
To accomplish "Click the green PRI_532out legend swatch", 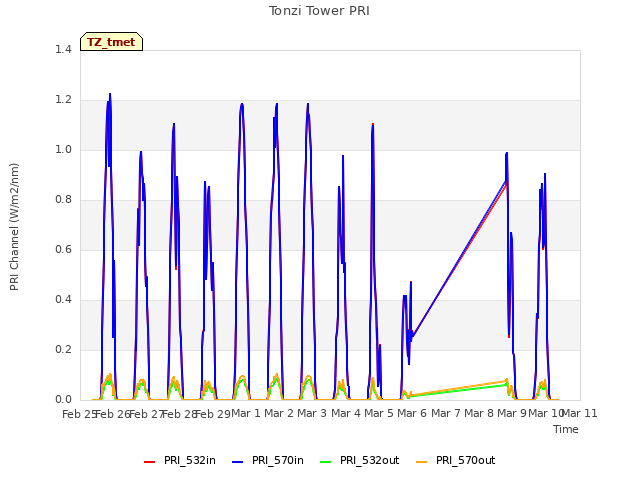I will 326,462.
